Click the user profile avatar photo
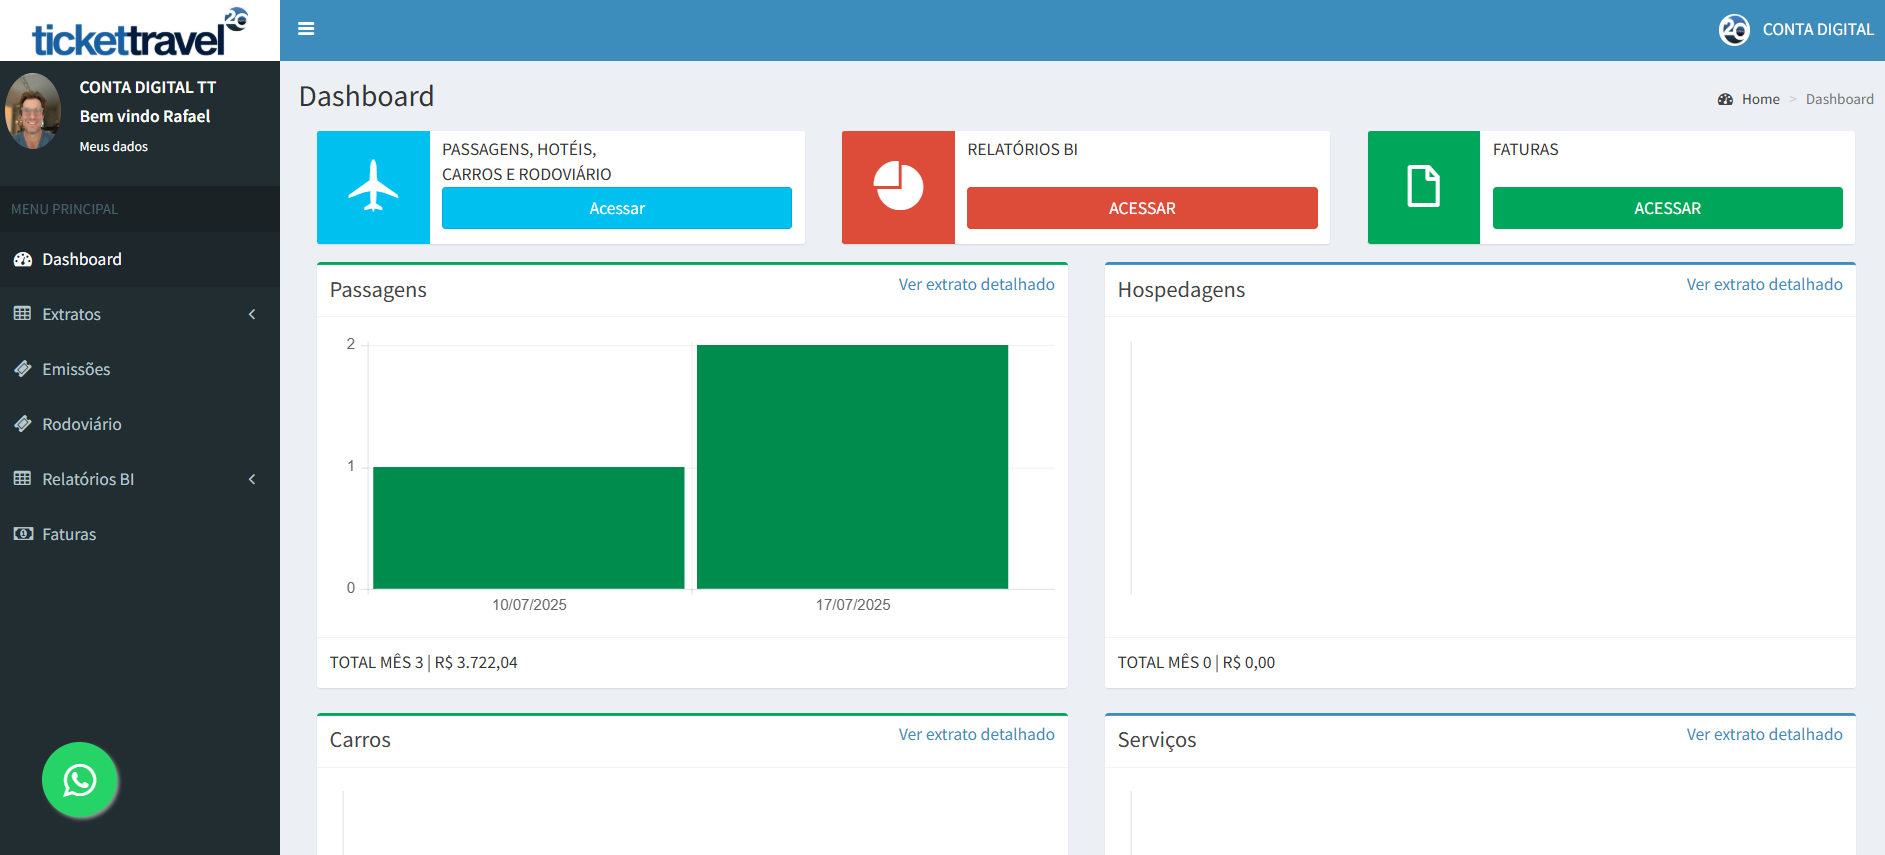The image size is (1885, 855). pyautogui.click(x=33, y=111)
